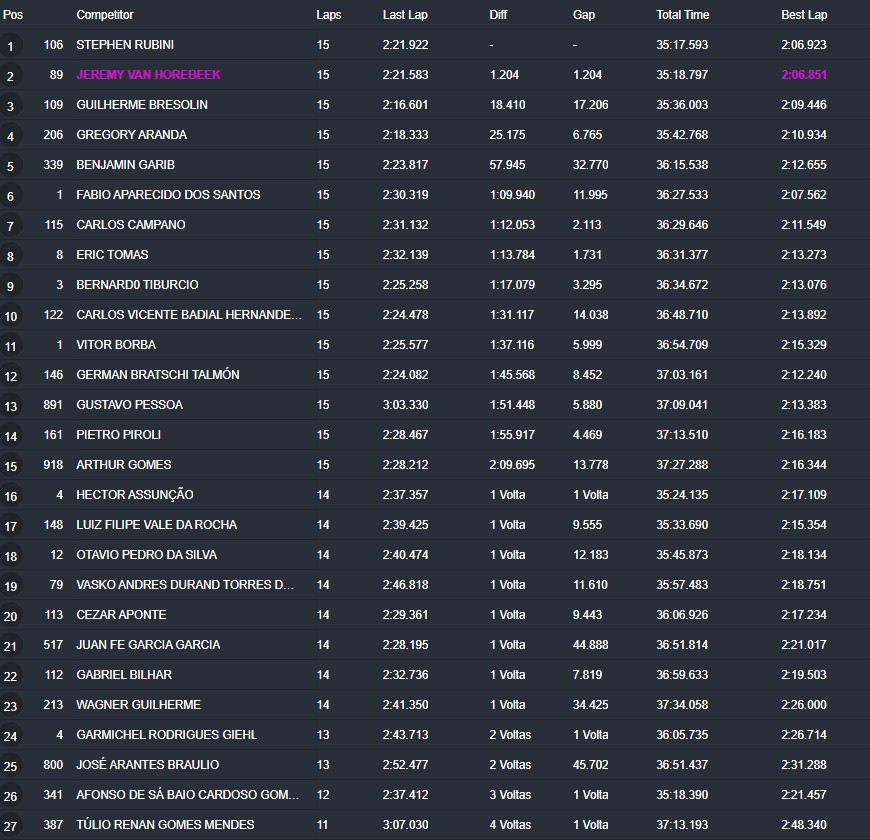Click HECTOR ASSUNÇÃO's name

point(135,494)
